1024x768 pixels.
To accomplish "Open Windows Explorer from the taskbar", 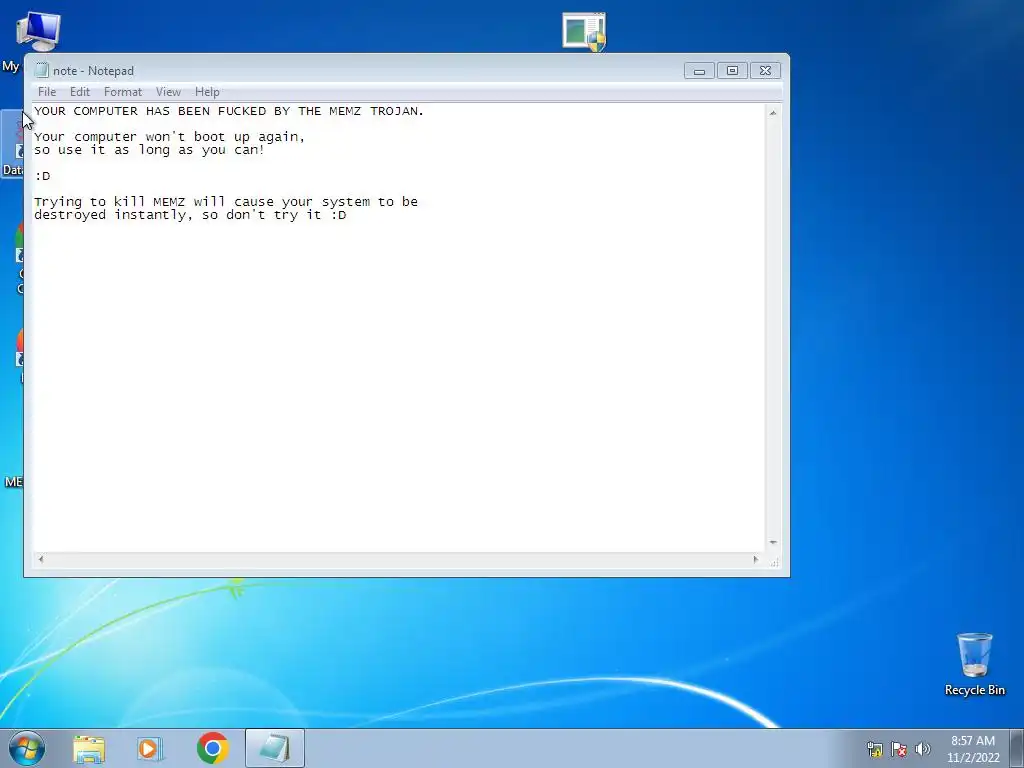I will pyautogui.click(x=89, y=749).
